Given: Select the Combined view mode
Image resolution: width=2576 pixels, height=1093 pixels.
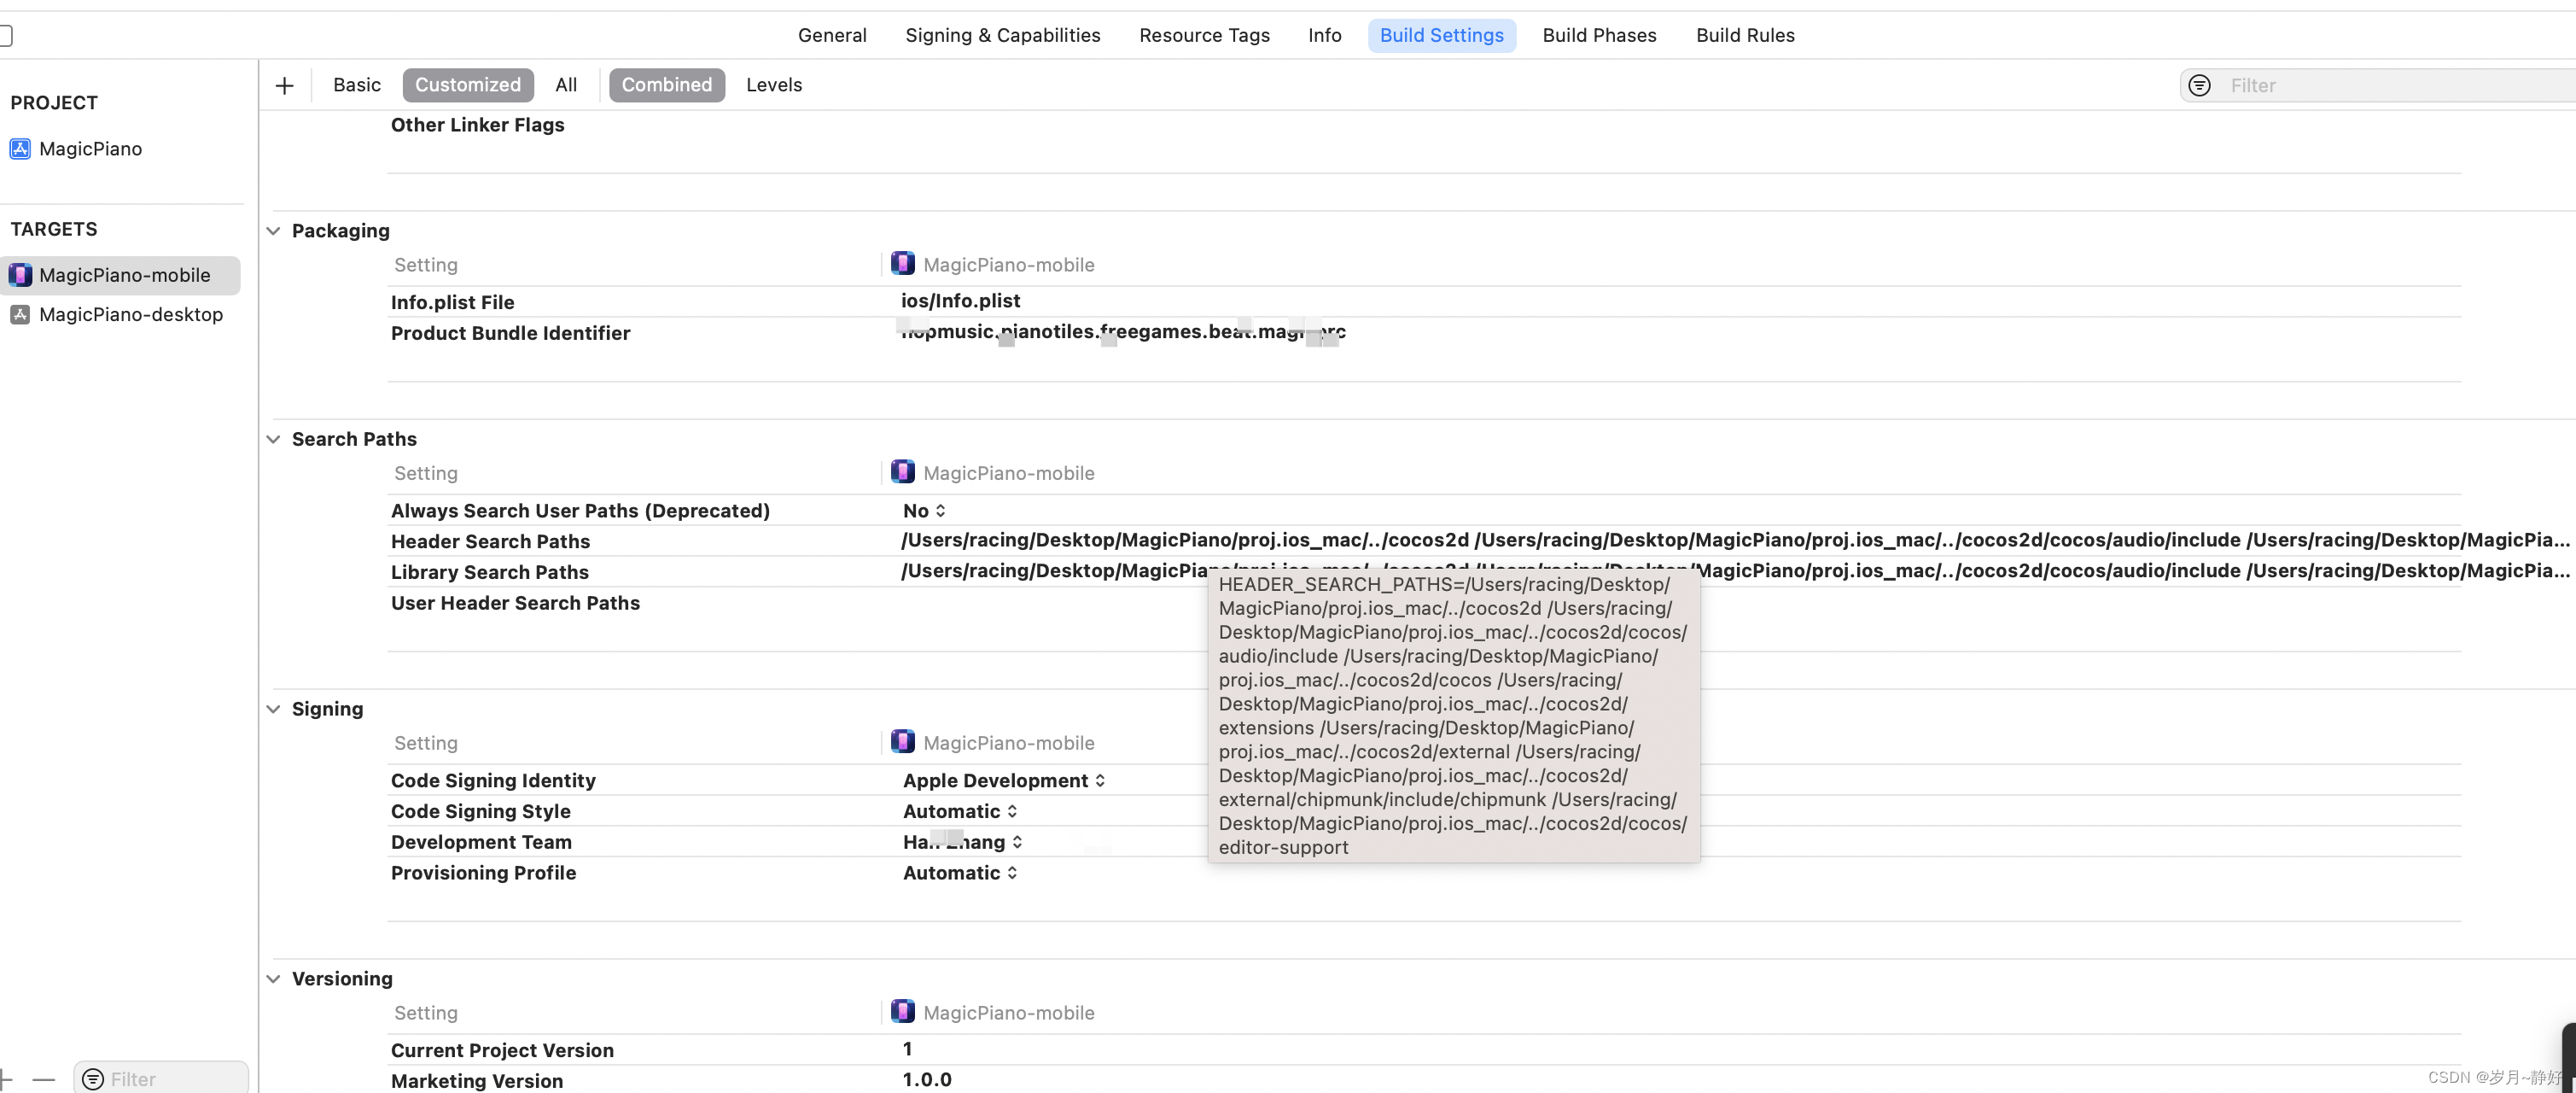Looking at the screenshot, I should [x=666, y=85].
